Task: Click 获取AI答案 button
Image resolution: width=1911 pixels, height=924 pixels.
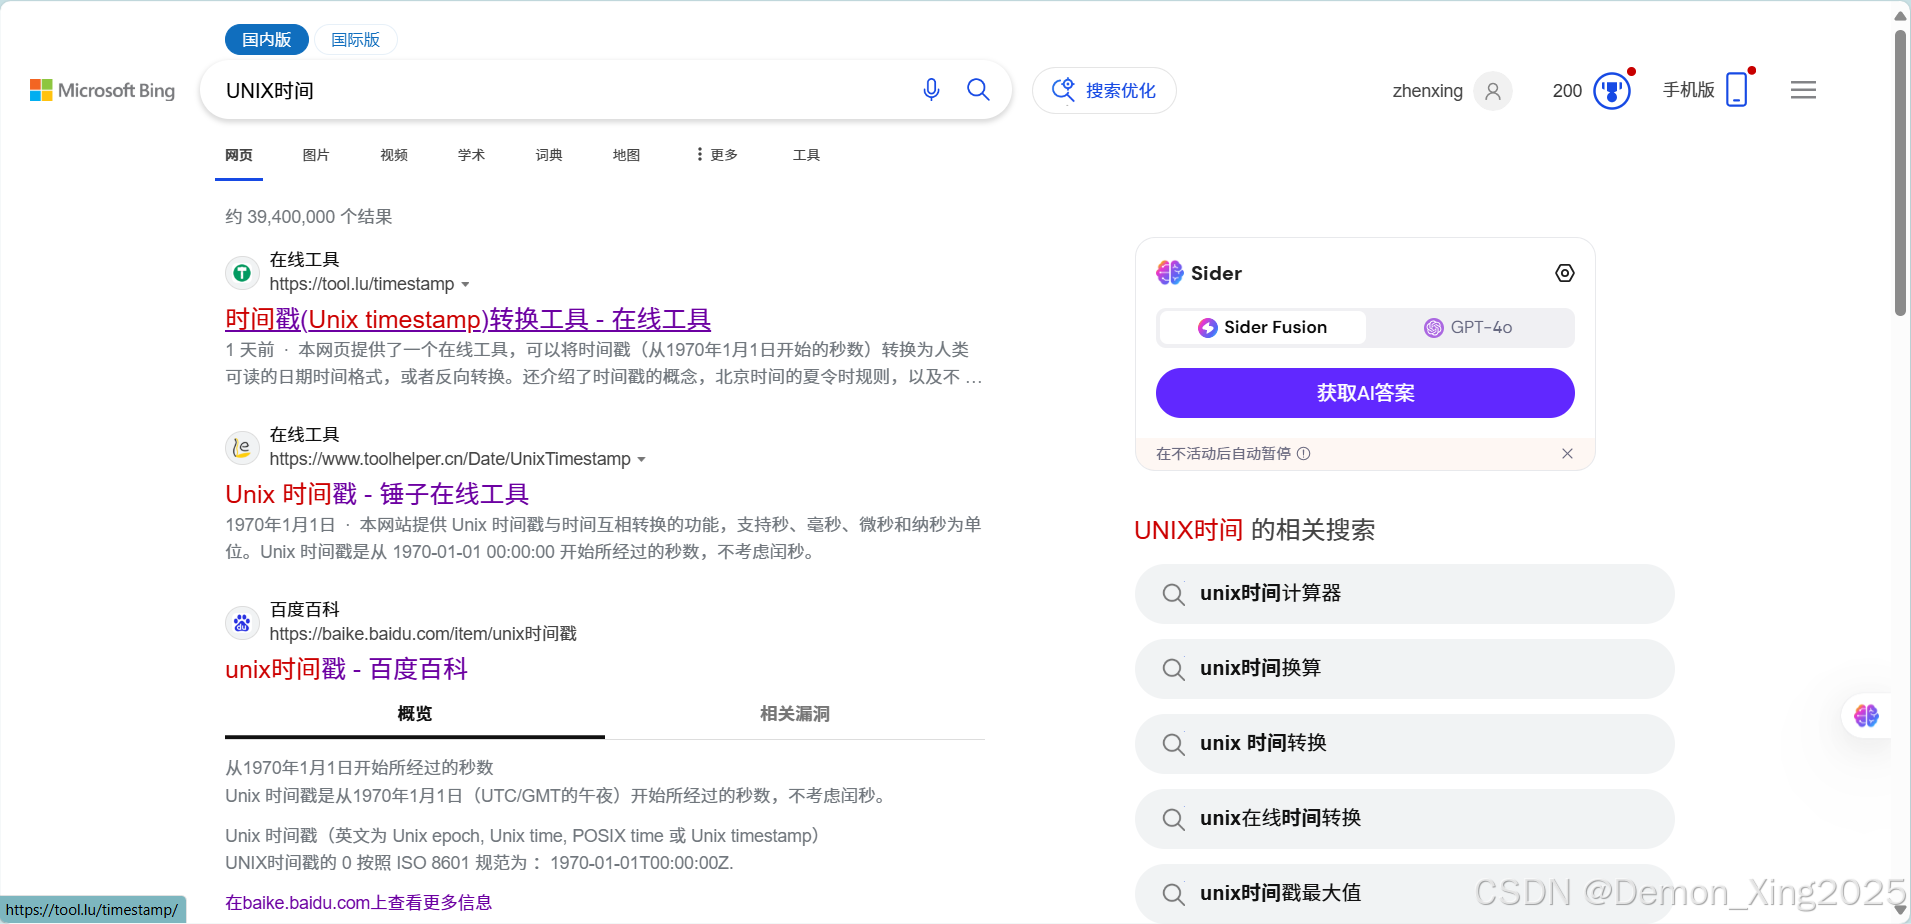Action: [1365, 393]
